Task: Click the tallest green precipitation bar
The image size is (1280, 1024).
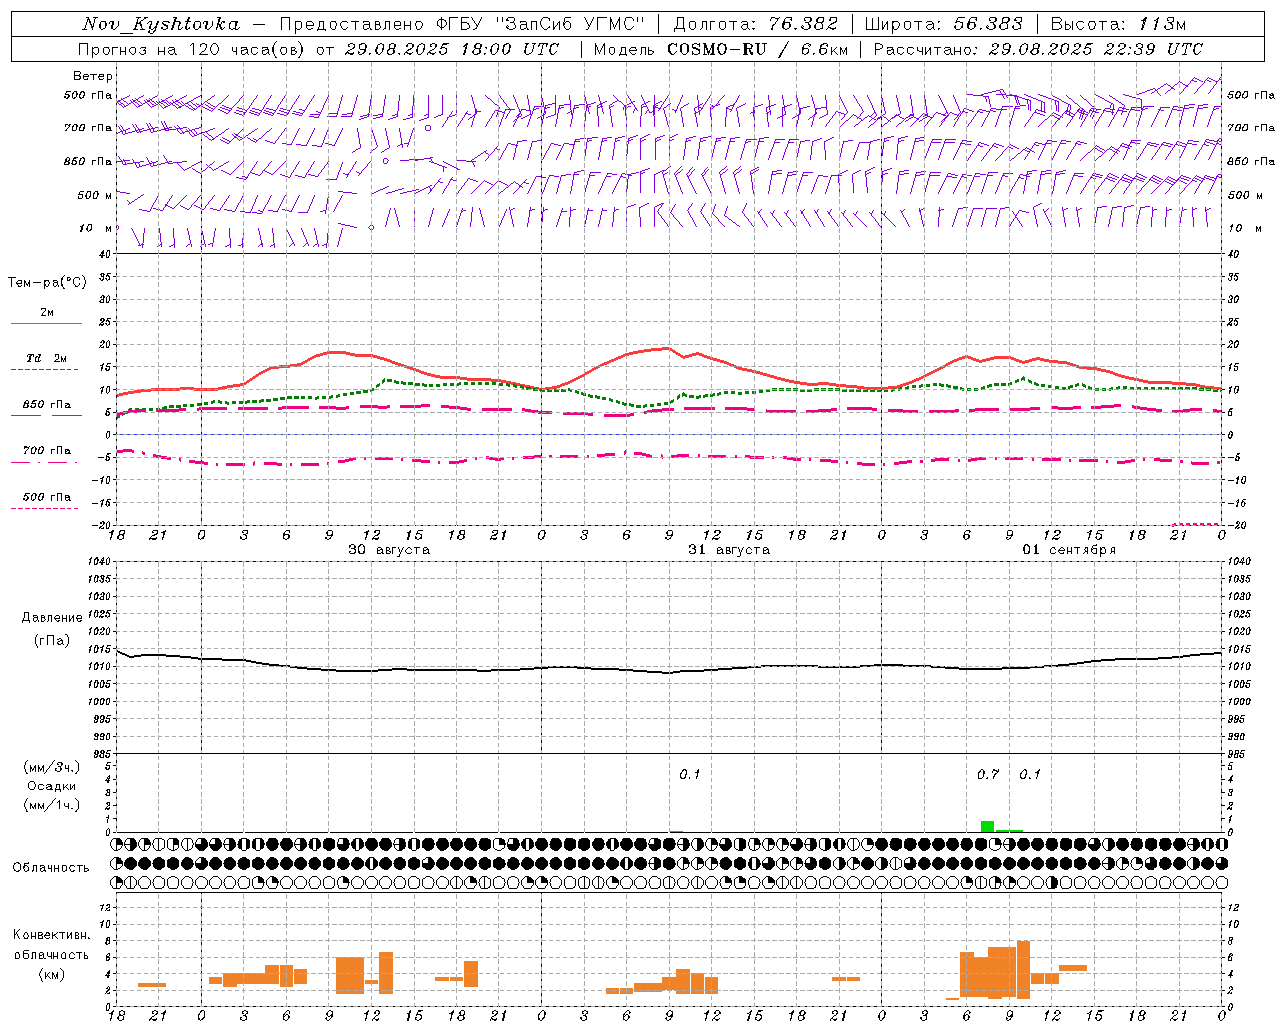Action: click(987, 826)
